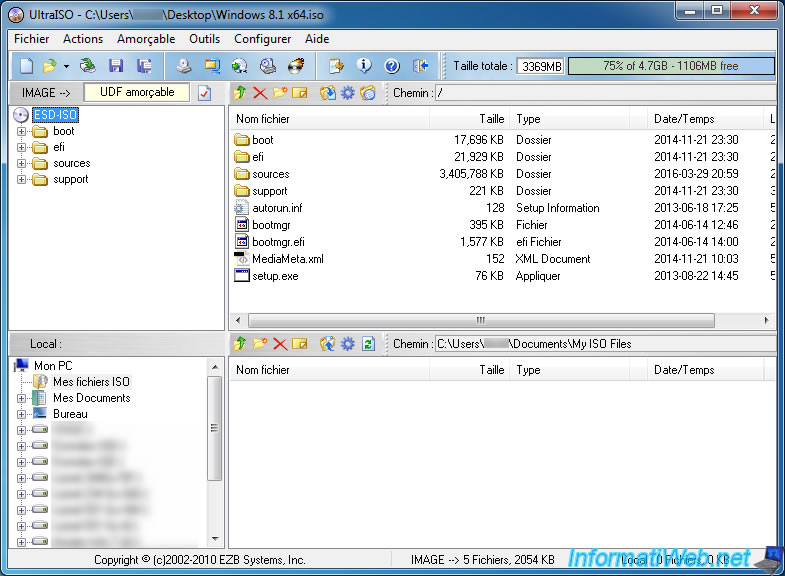Click the folder-with-globe icon in image toolbar
The width and height of the screenshot is (785, 576).
pos(367,93)
